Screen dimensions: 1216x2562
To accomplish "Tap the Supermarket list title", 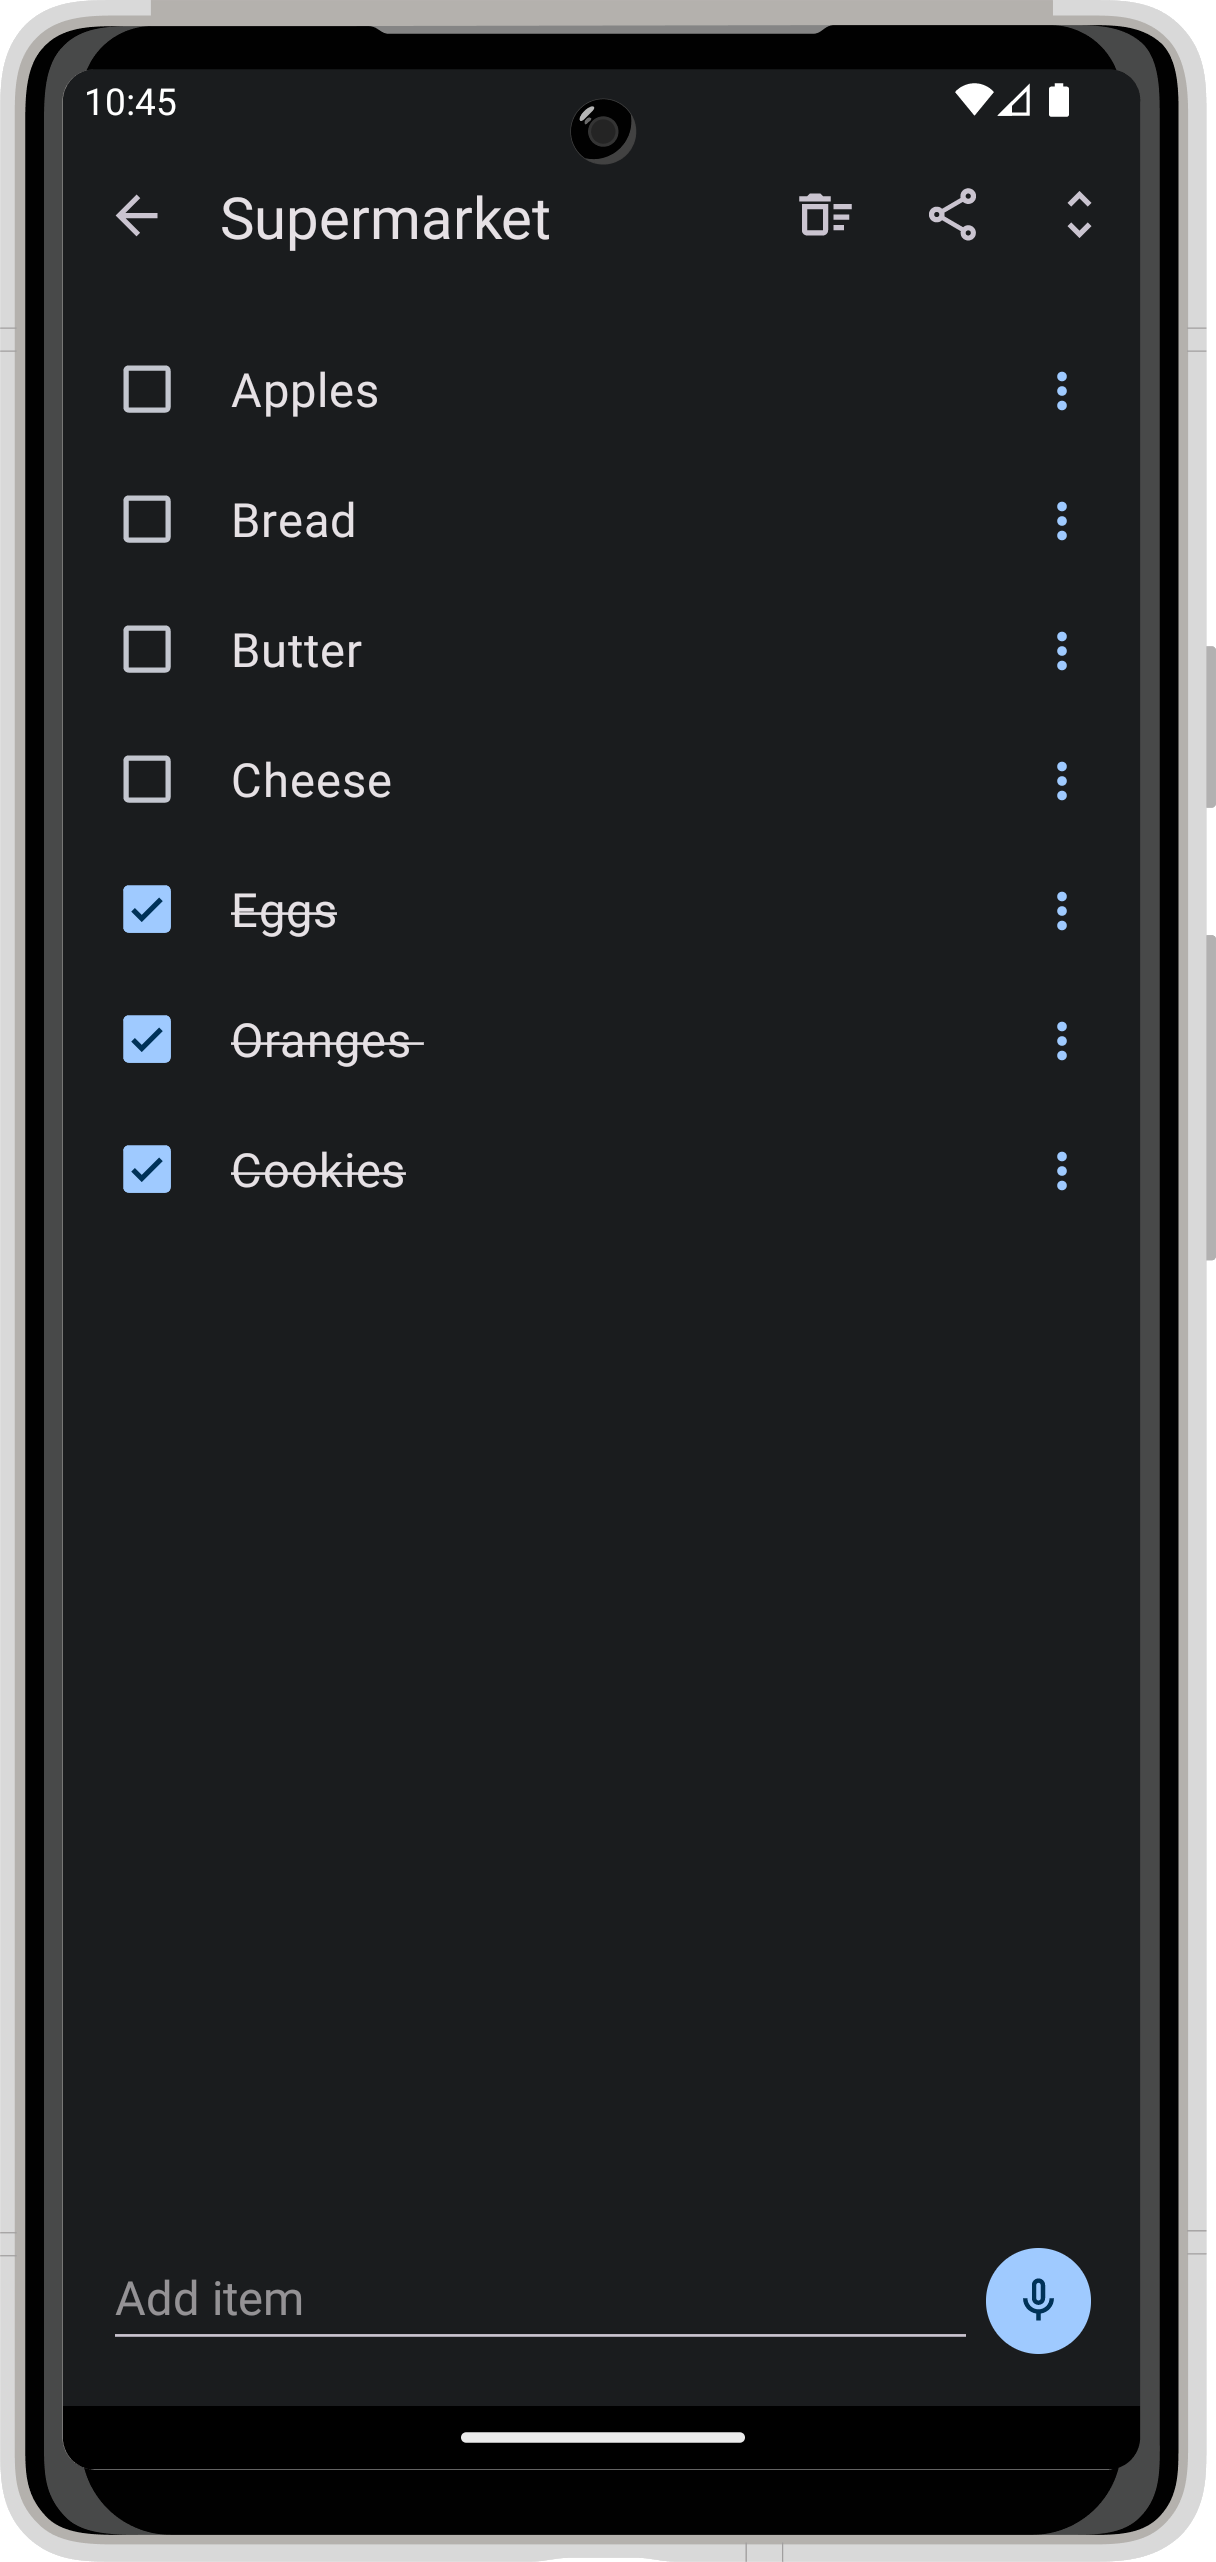I will (385, 219).
